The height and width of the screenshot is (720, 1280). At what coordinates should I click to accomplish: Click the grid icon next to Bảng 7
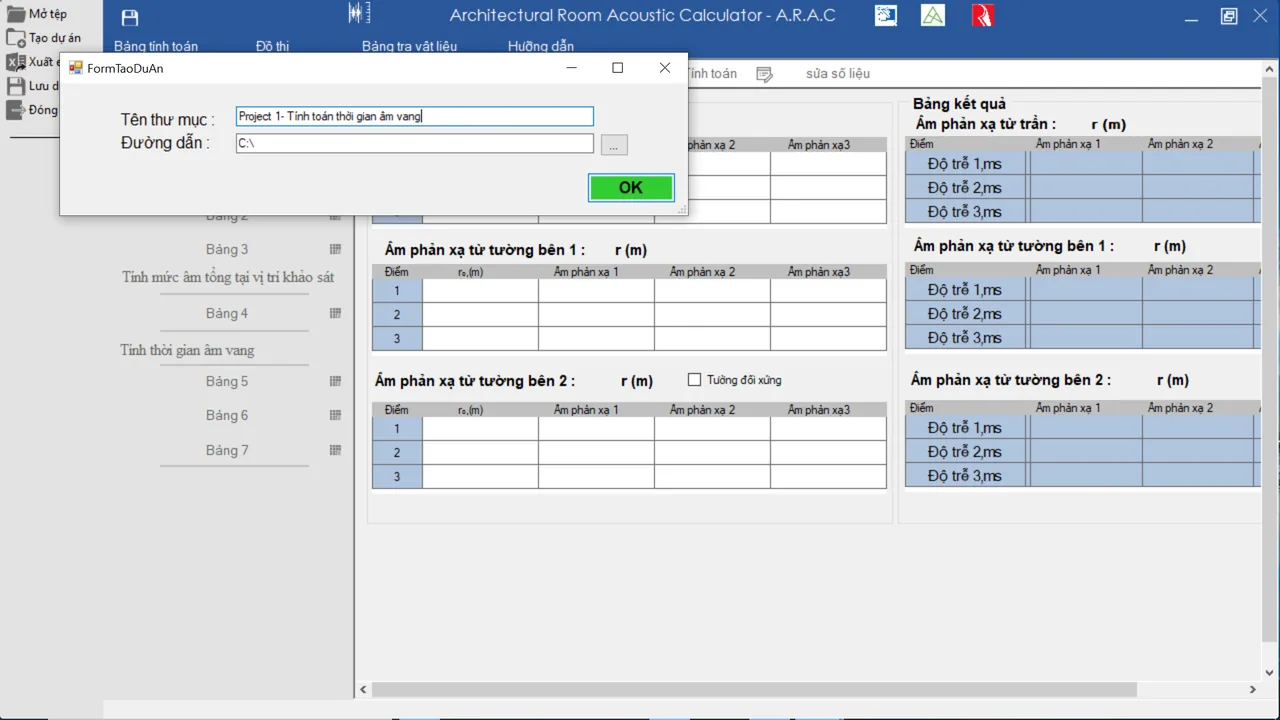336,450
